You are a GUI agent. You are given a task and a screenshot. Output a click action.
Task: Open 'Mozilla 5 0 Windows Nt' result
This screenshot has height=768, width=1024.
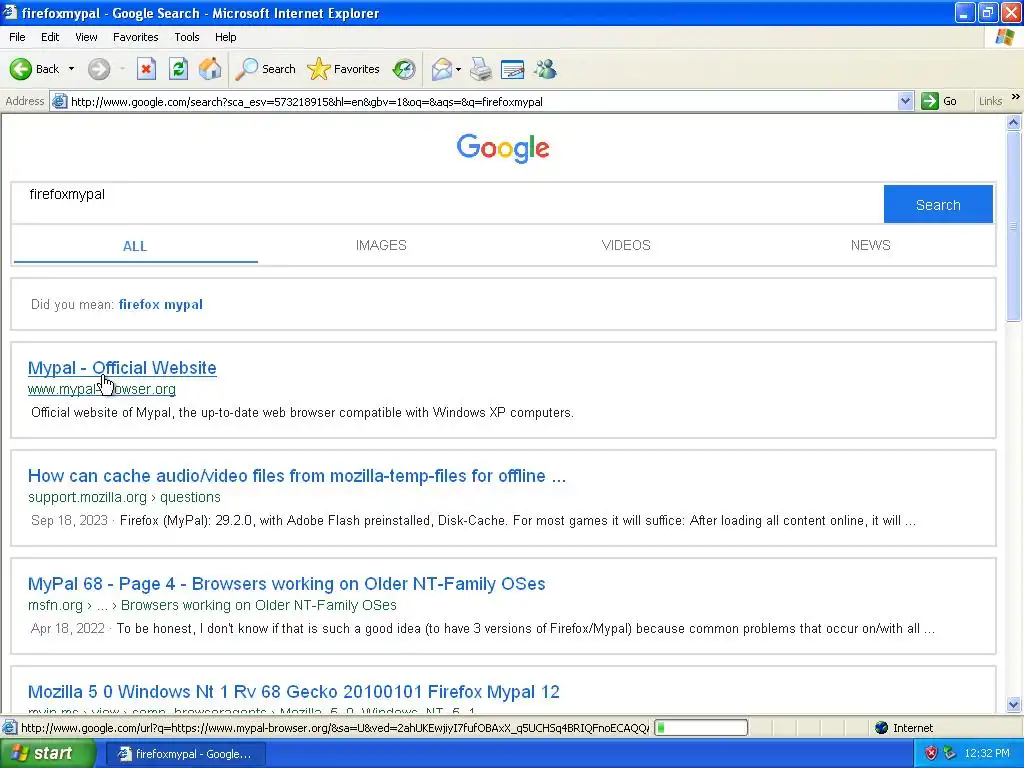click(294, 692)
